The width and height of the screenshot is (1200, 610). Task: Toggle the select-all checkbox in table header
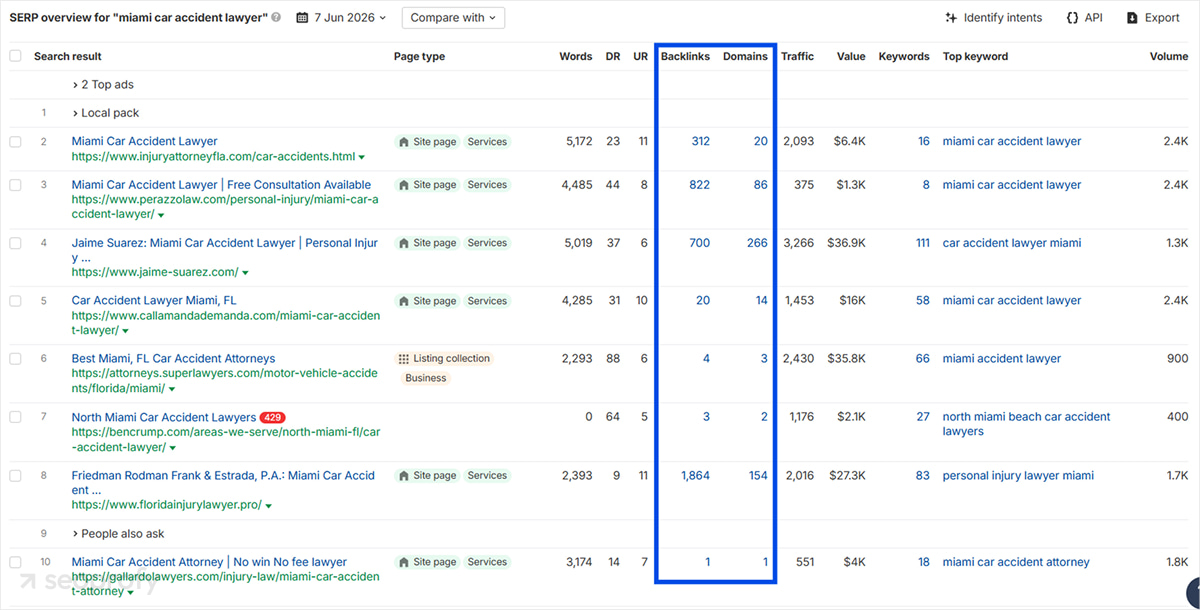coord(15,56)
